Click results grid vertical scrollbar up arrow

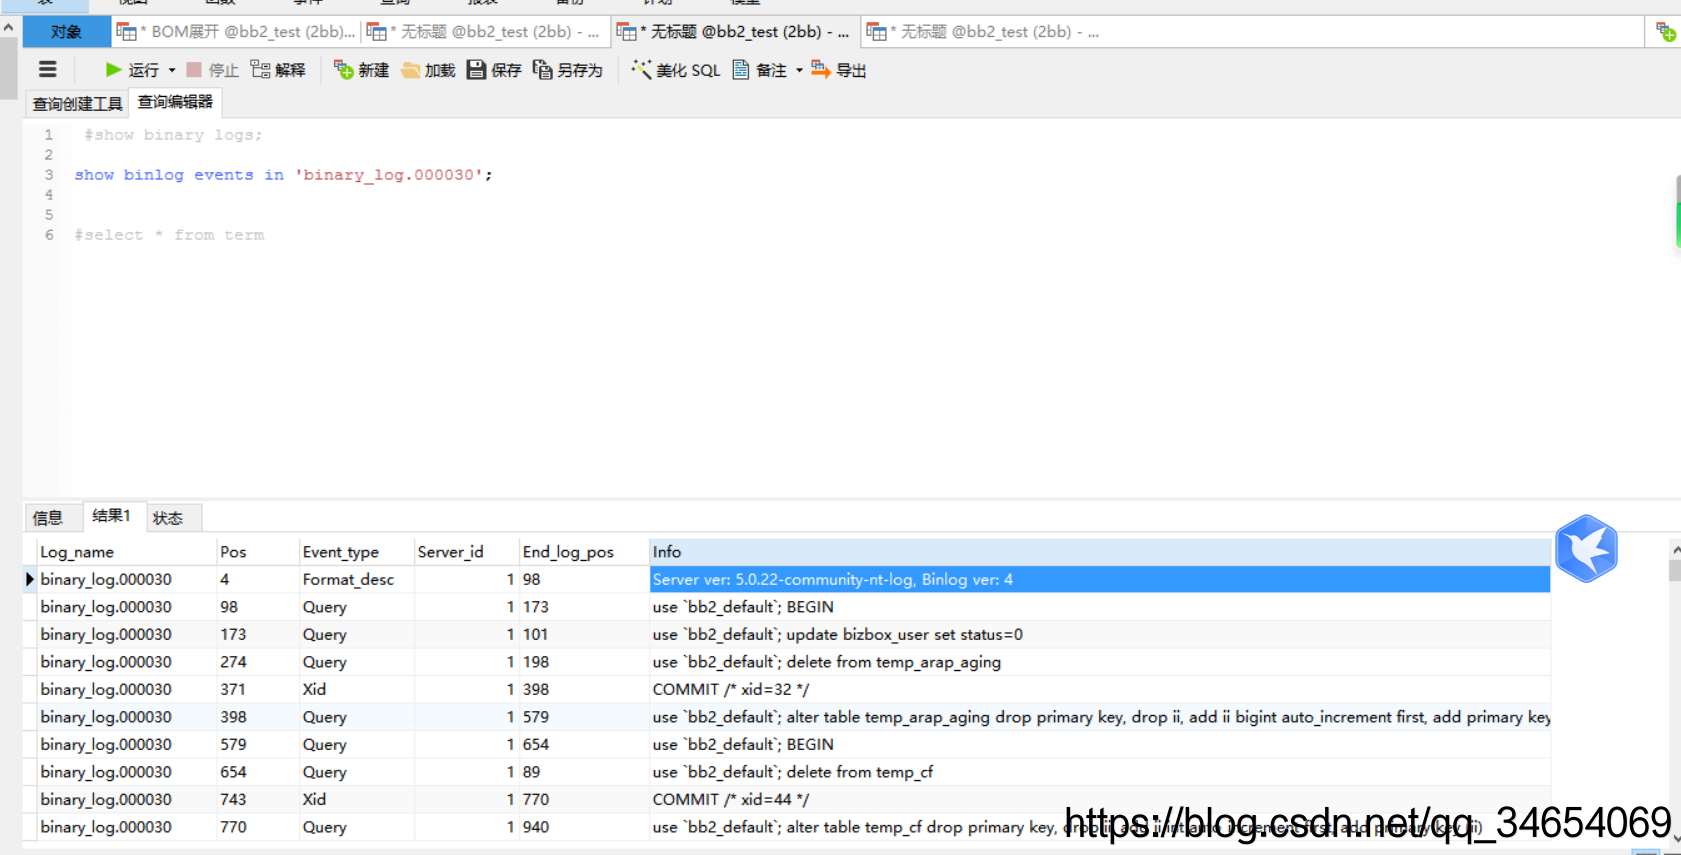[x=1675, y=550]
